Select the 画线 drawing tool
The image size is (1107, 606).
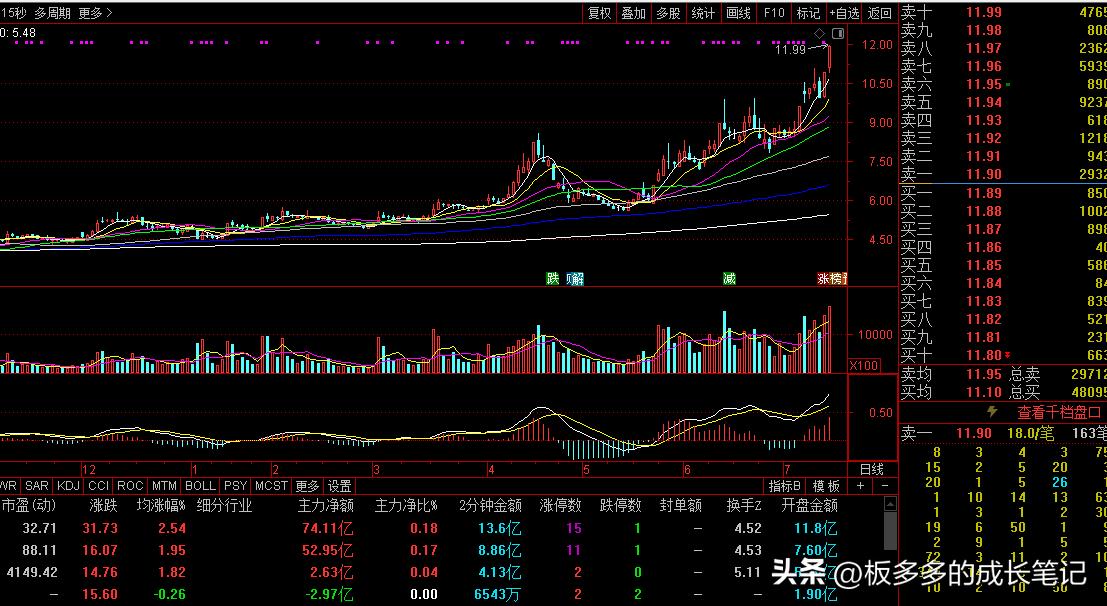click(x=737, y=14)
